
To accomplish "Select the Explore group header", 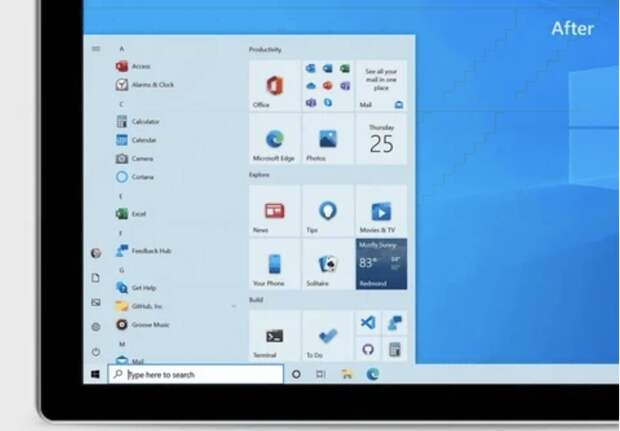I will tap(259, 175).
